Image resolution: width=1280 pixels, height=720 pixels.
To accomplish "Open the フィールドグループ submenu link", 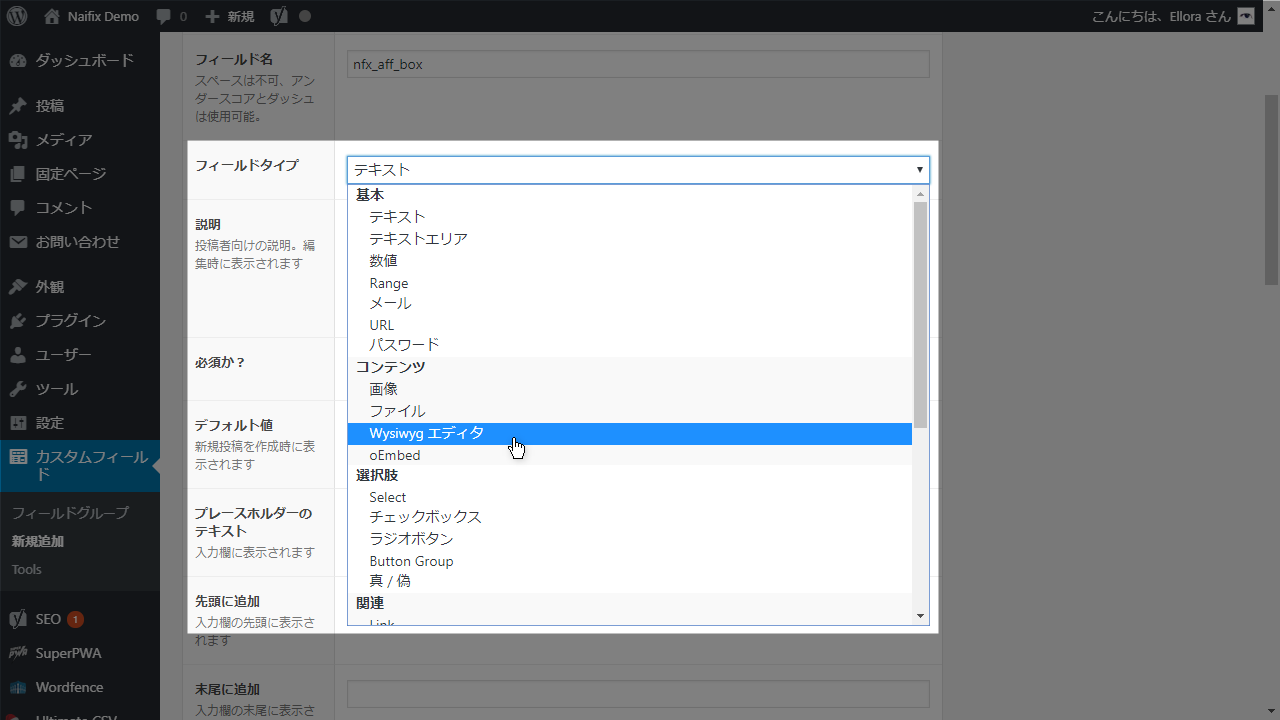I will pos(70,513).
